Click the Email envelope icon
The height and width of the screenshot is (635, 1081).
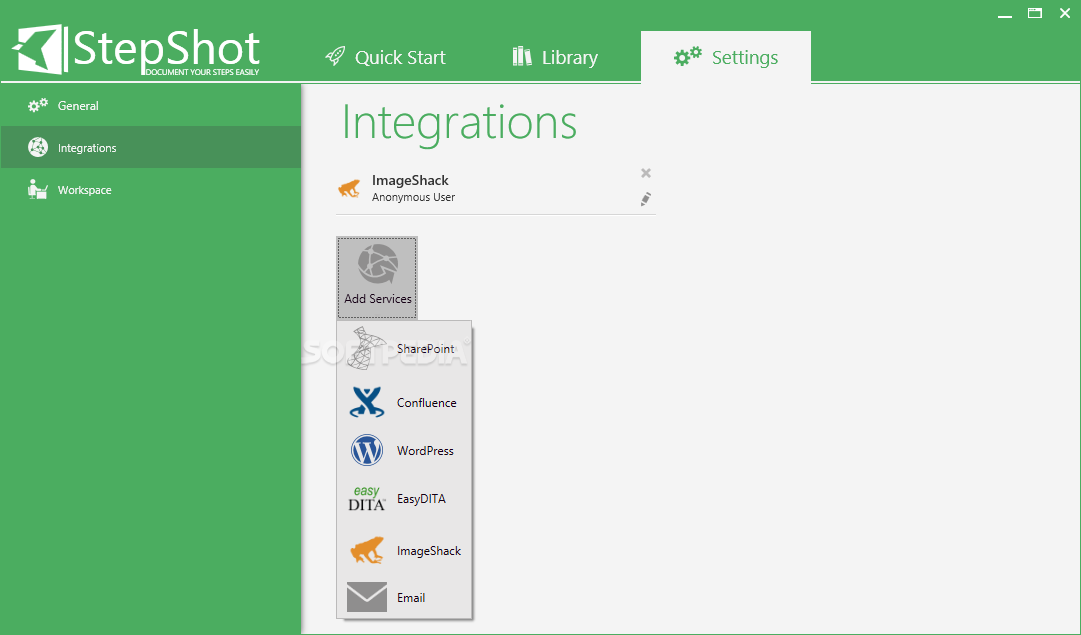367,597
